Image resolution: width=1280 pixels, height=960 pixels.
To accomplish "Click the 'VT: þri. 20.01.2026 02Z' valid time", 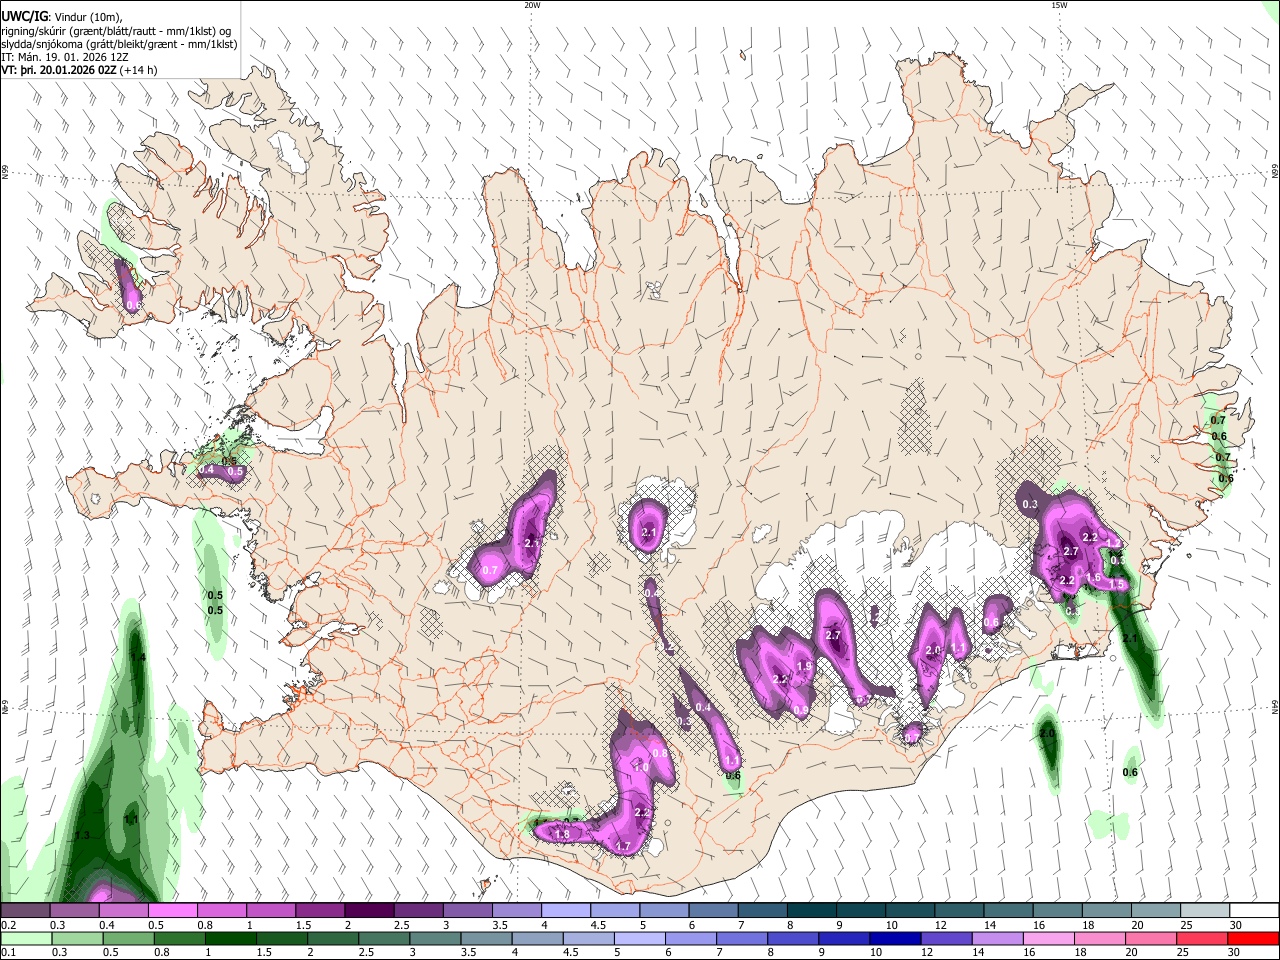I will pyautogui.click(x=59, y=71).
